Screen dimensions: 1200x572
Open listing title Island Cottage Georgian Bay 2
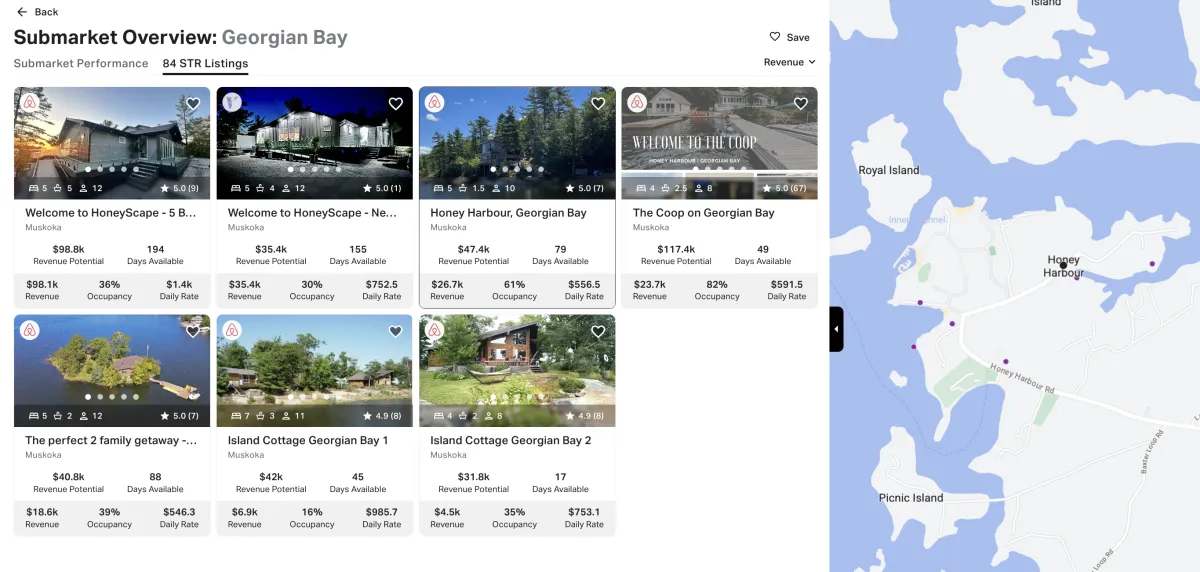coord(511,441)
